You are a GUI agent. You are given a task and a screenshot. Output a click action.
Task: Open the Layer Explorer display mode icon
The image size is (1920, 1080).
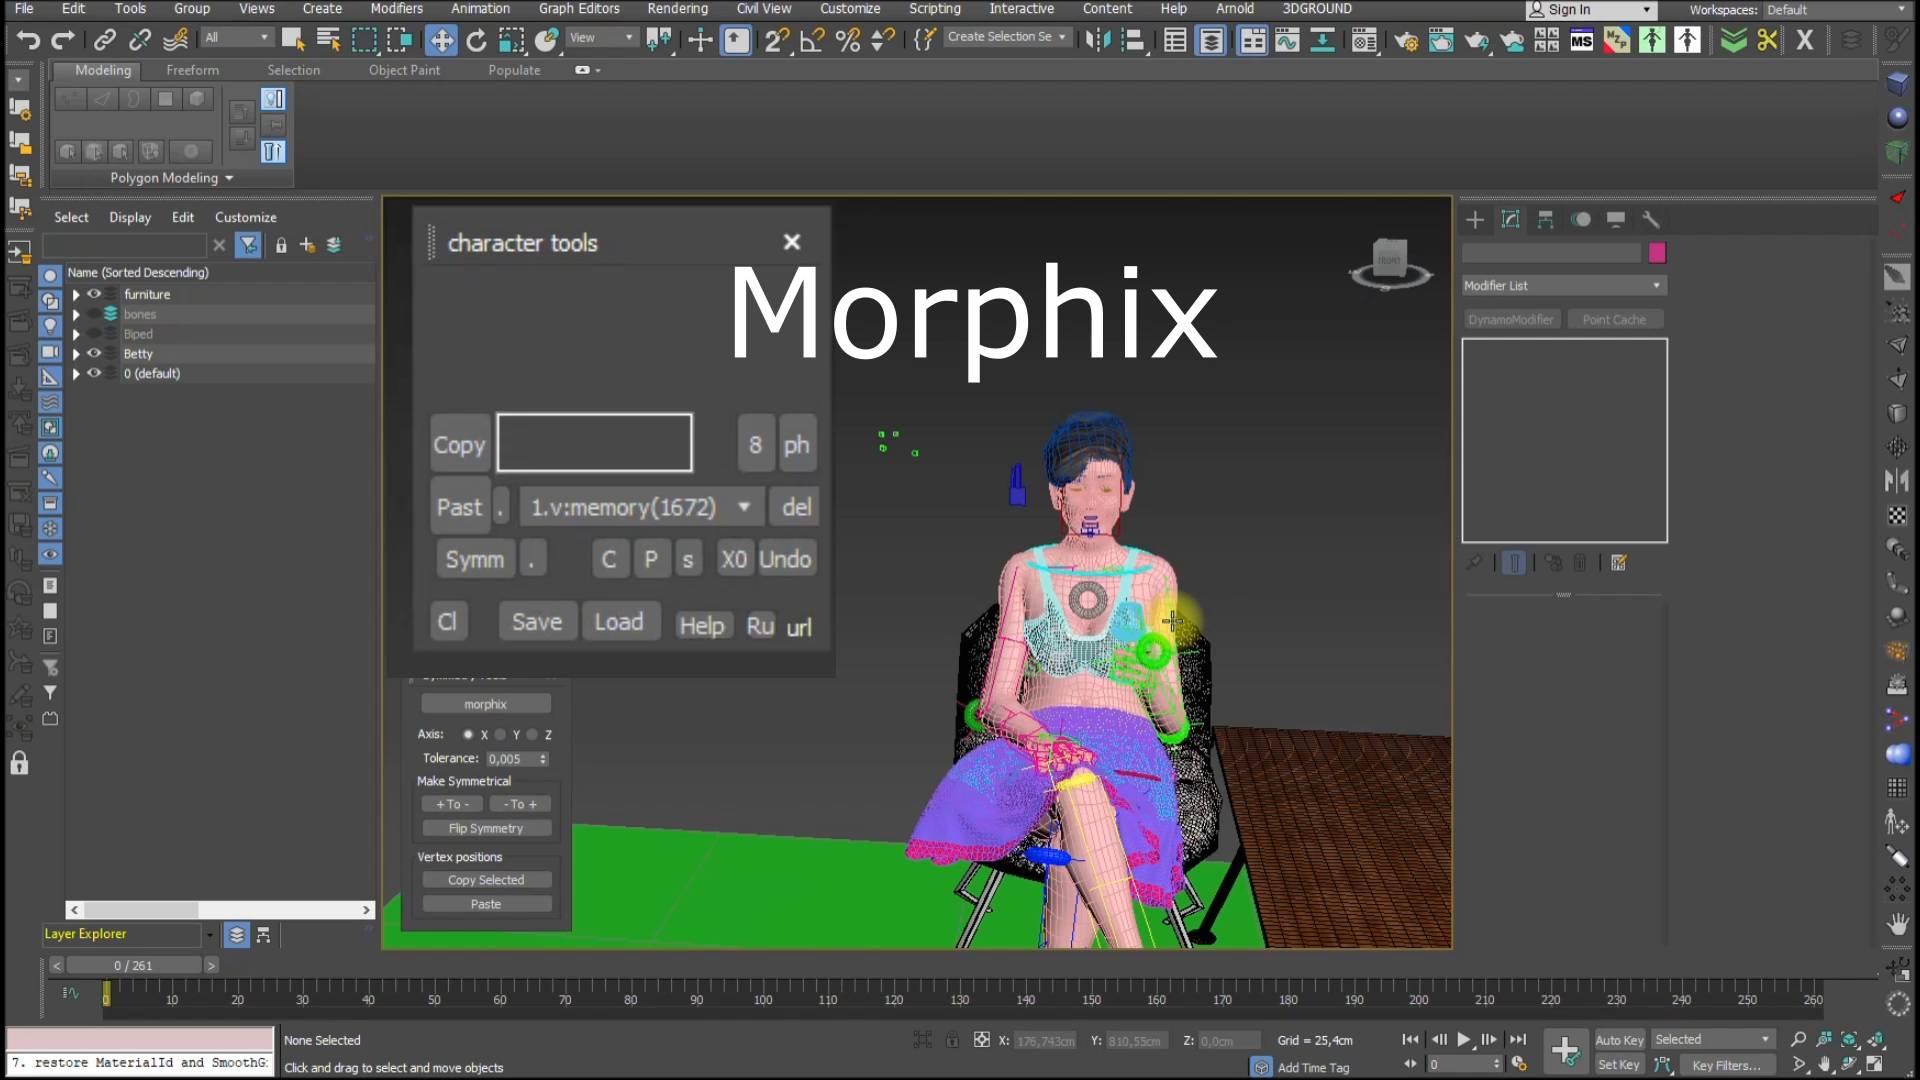click(236, 935)
